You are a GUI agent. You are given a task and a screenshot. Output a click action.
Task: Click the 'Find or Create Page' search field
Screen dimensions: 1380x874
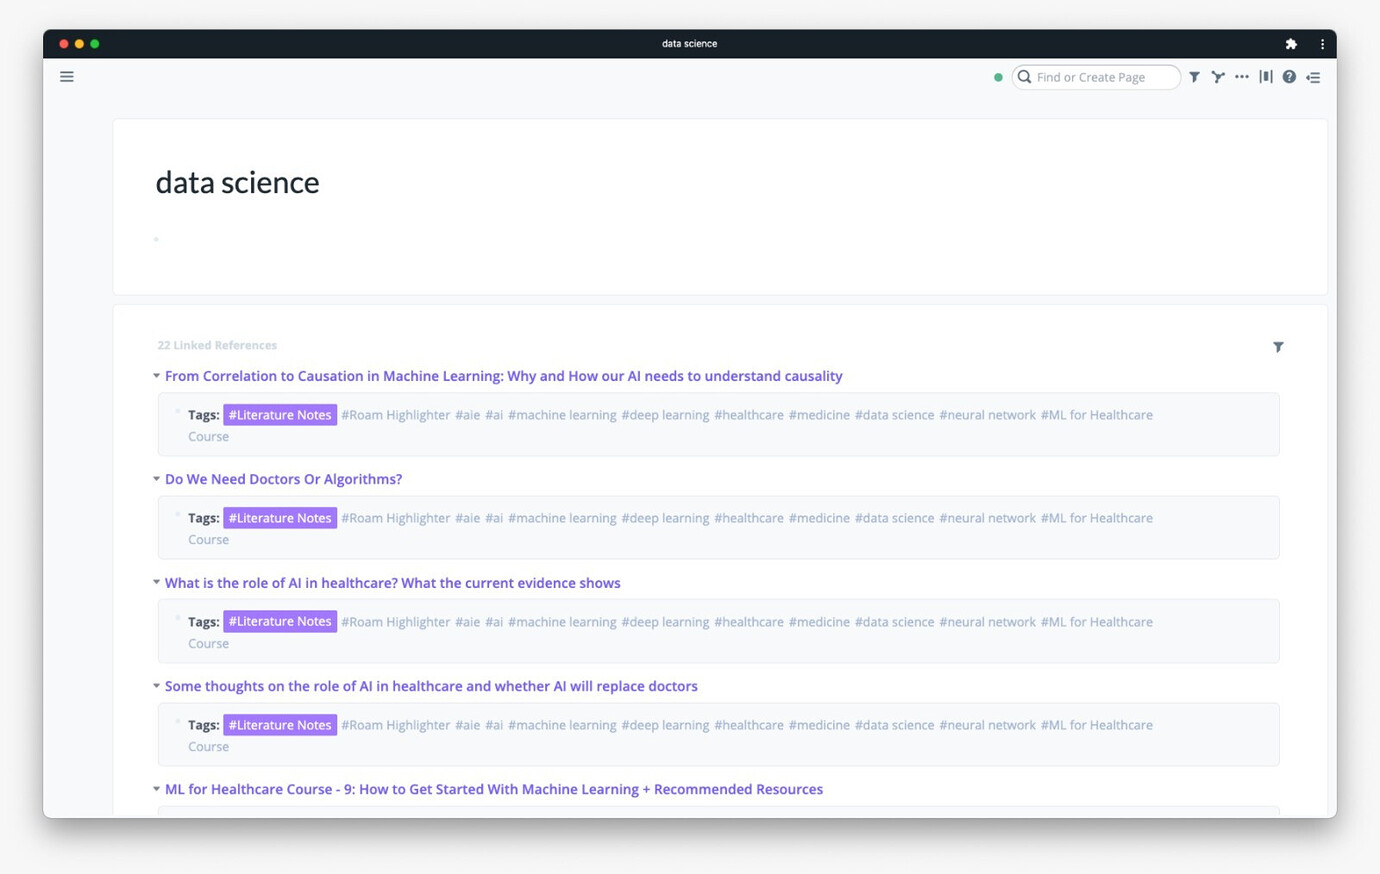[x=1096, y=76]
